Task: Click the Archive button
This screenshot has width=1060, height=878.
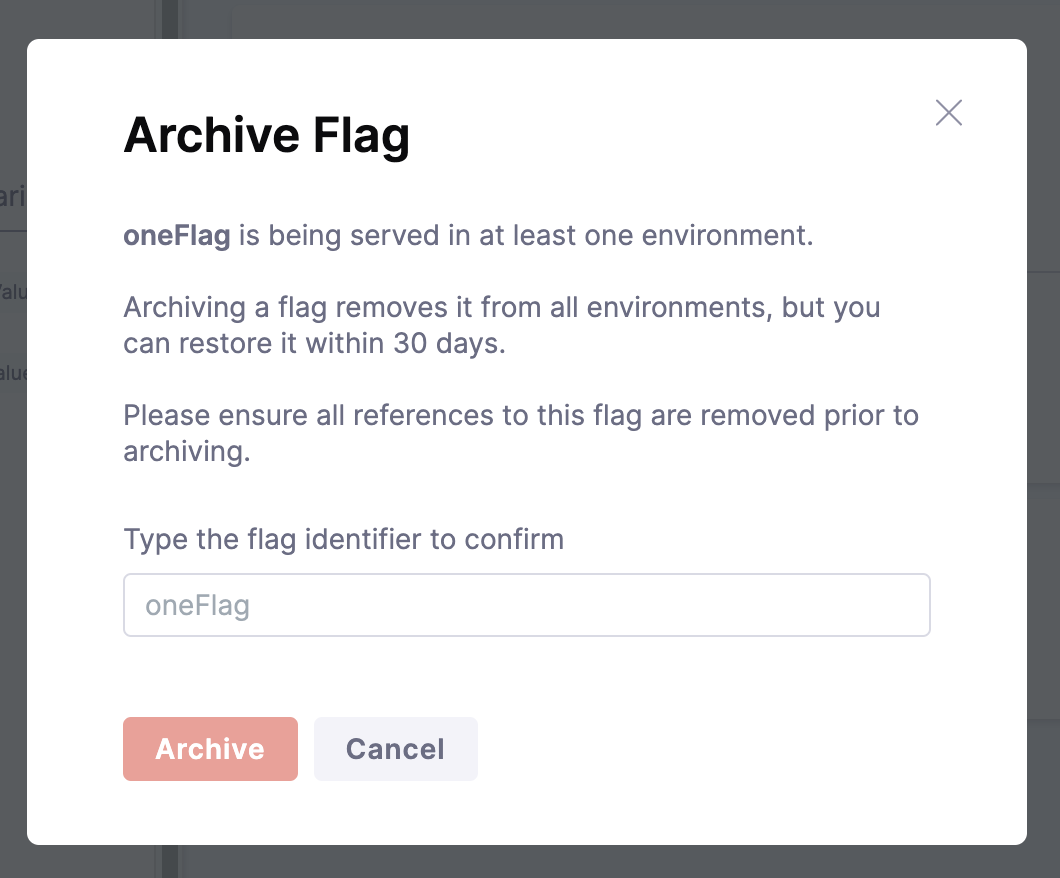Action: (x=210, y=748)
